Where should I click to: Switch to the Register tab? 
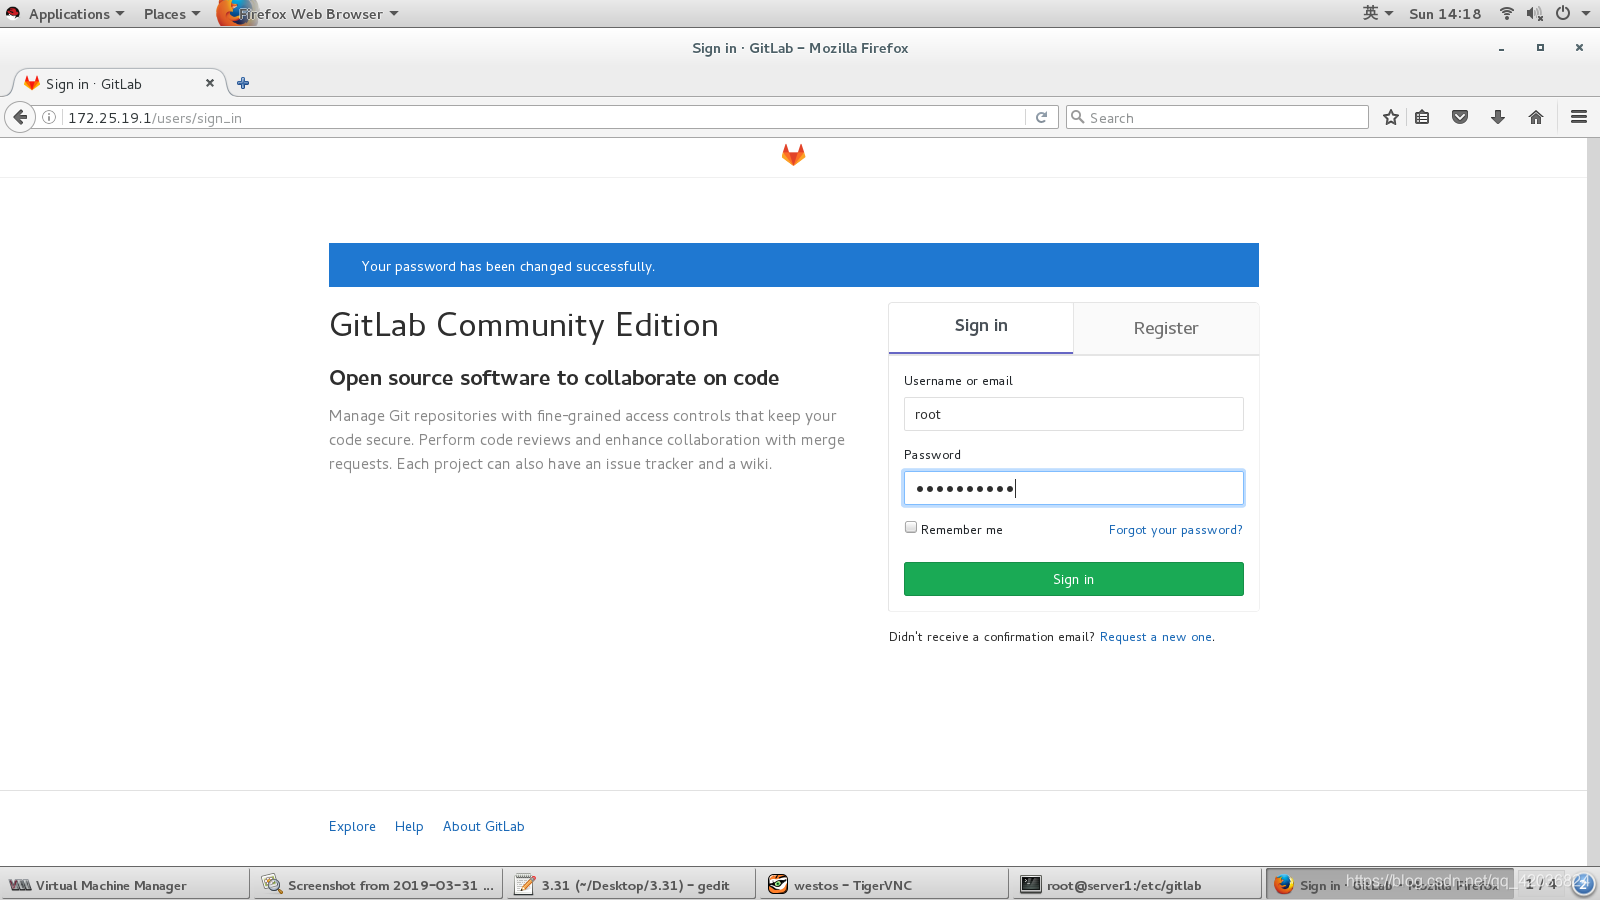click(x=1166, y=328)
